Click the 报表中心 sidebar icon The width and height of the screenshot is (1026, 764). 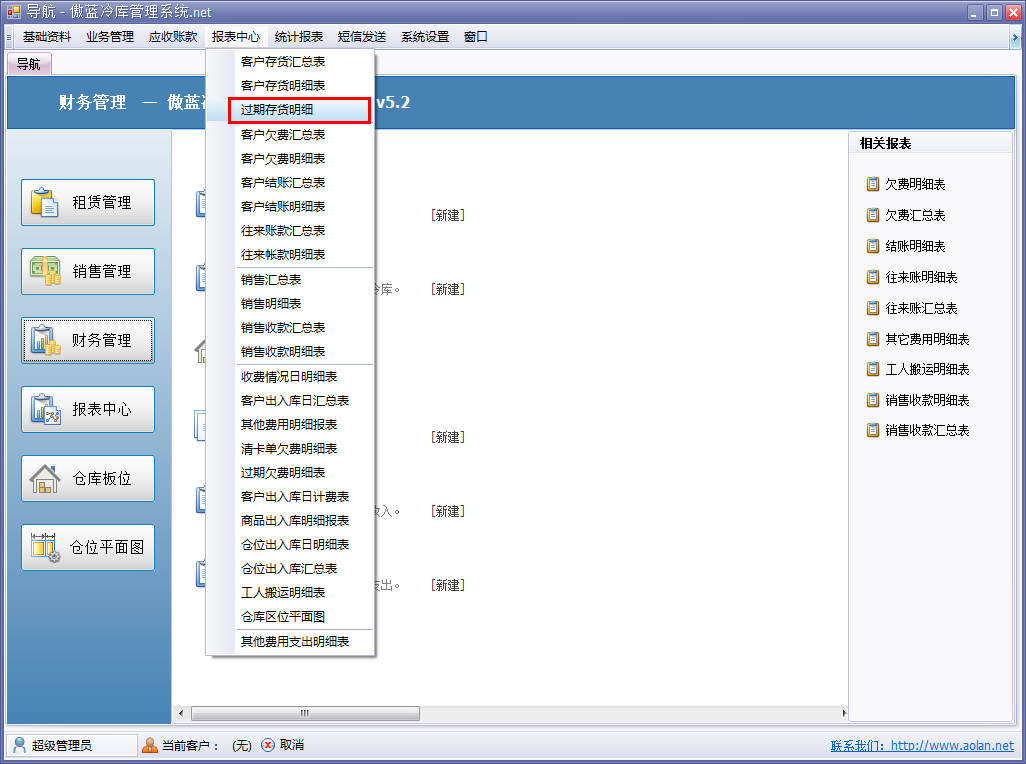[87, 409]
